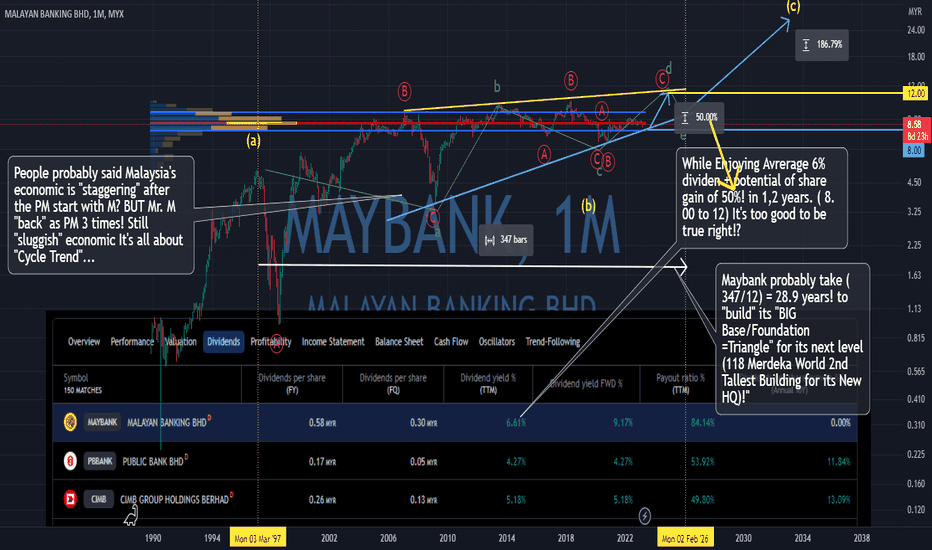Switch to the Performance tab

click(x=132, y=342)
